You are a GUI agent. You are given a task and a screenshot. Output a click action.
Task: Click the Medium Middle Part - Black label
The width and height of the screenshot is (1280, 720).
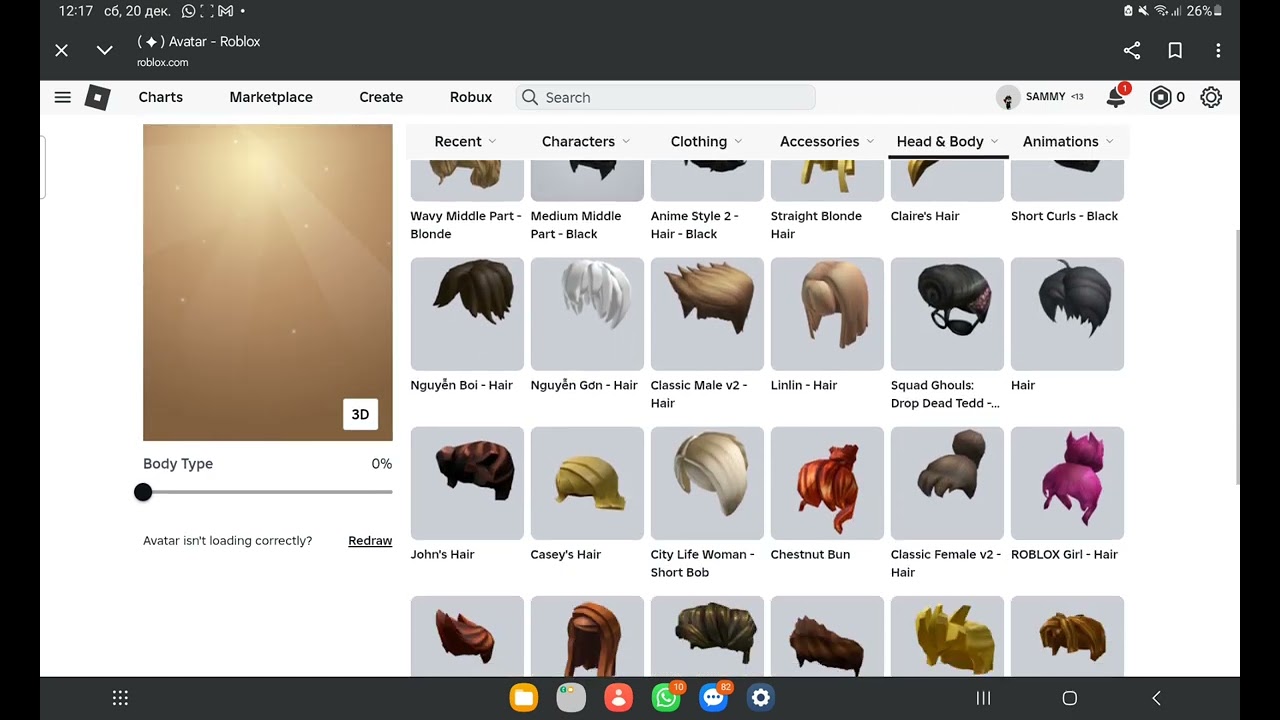click(576, 225)
